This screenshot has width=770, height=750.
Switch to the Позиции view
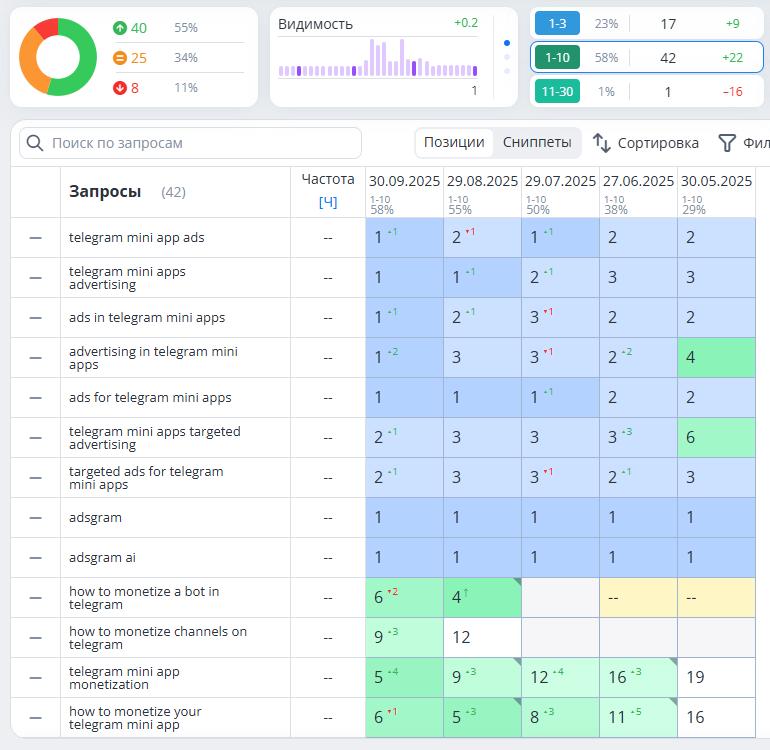(454, 142)
